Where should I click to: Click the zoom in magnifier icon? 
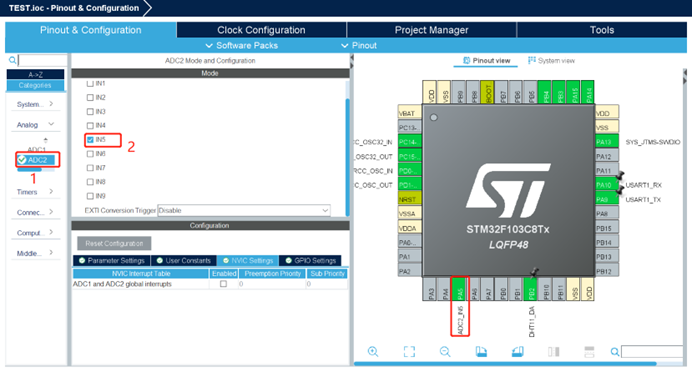click(x=373, y=352)
